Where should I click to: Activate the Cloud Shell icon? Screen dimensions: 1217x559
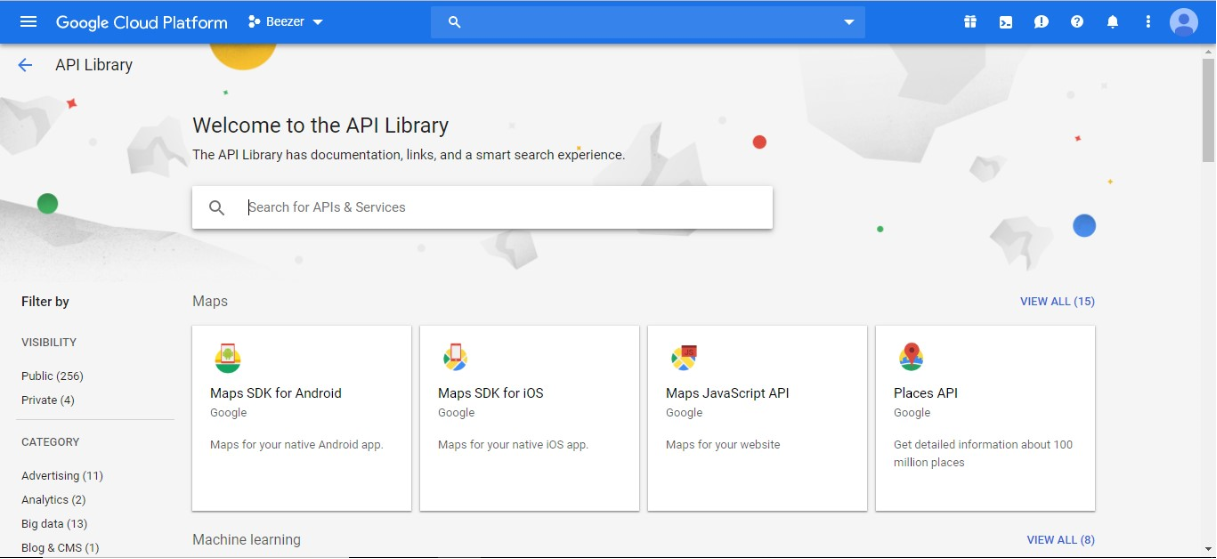[1006, 22]
